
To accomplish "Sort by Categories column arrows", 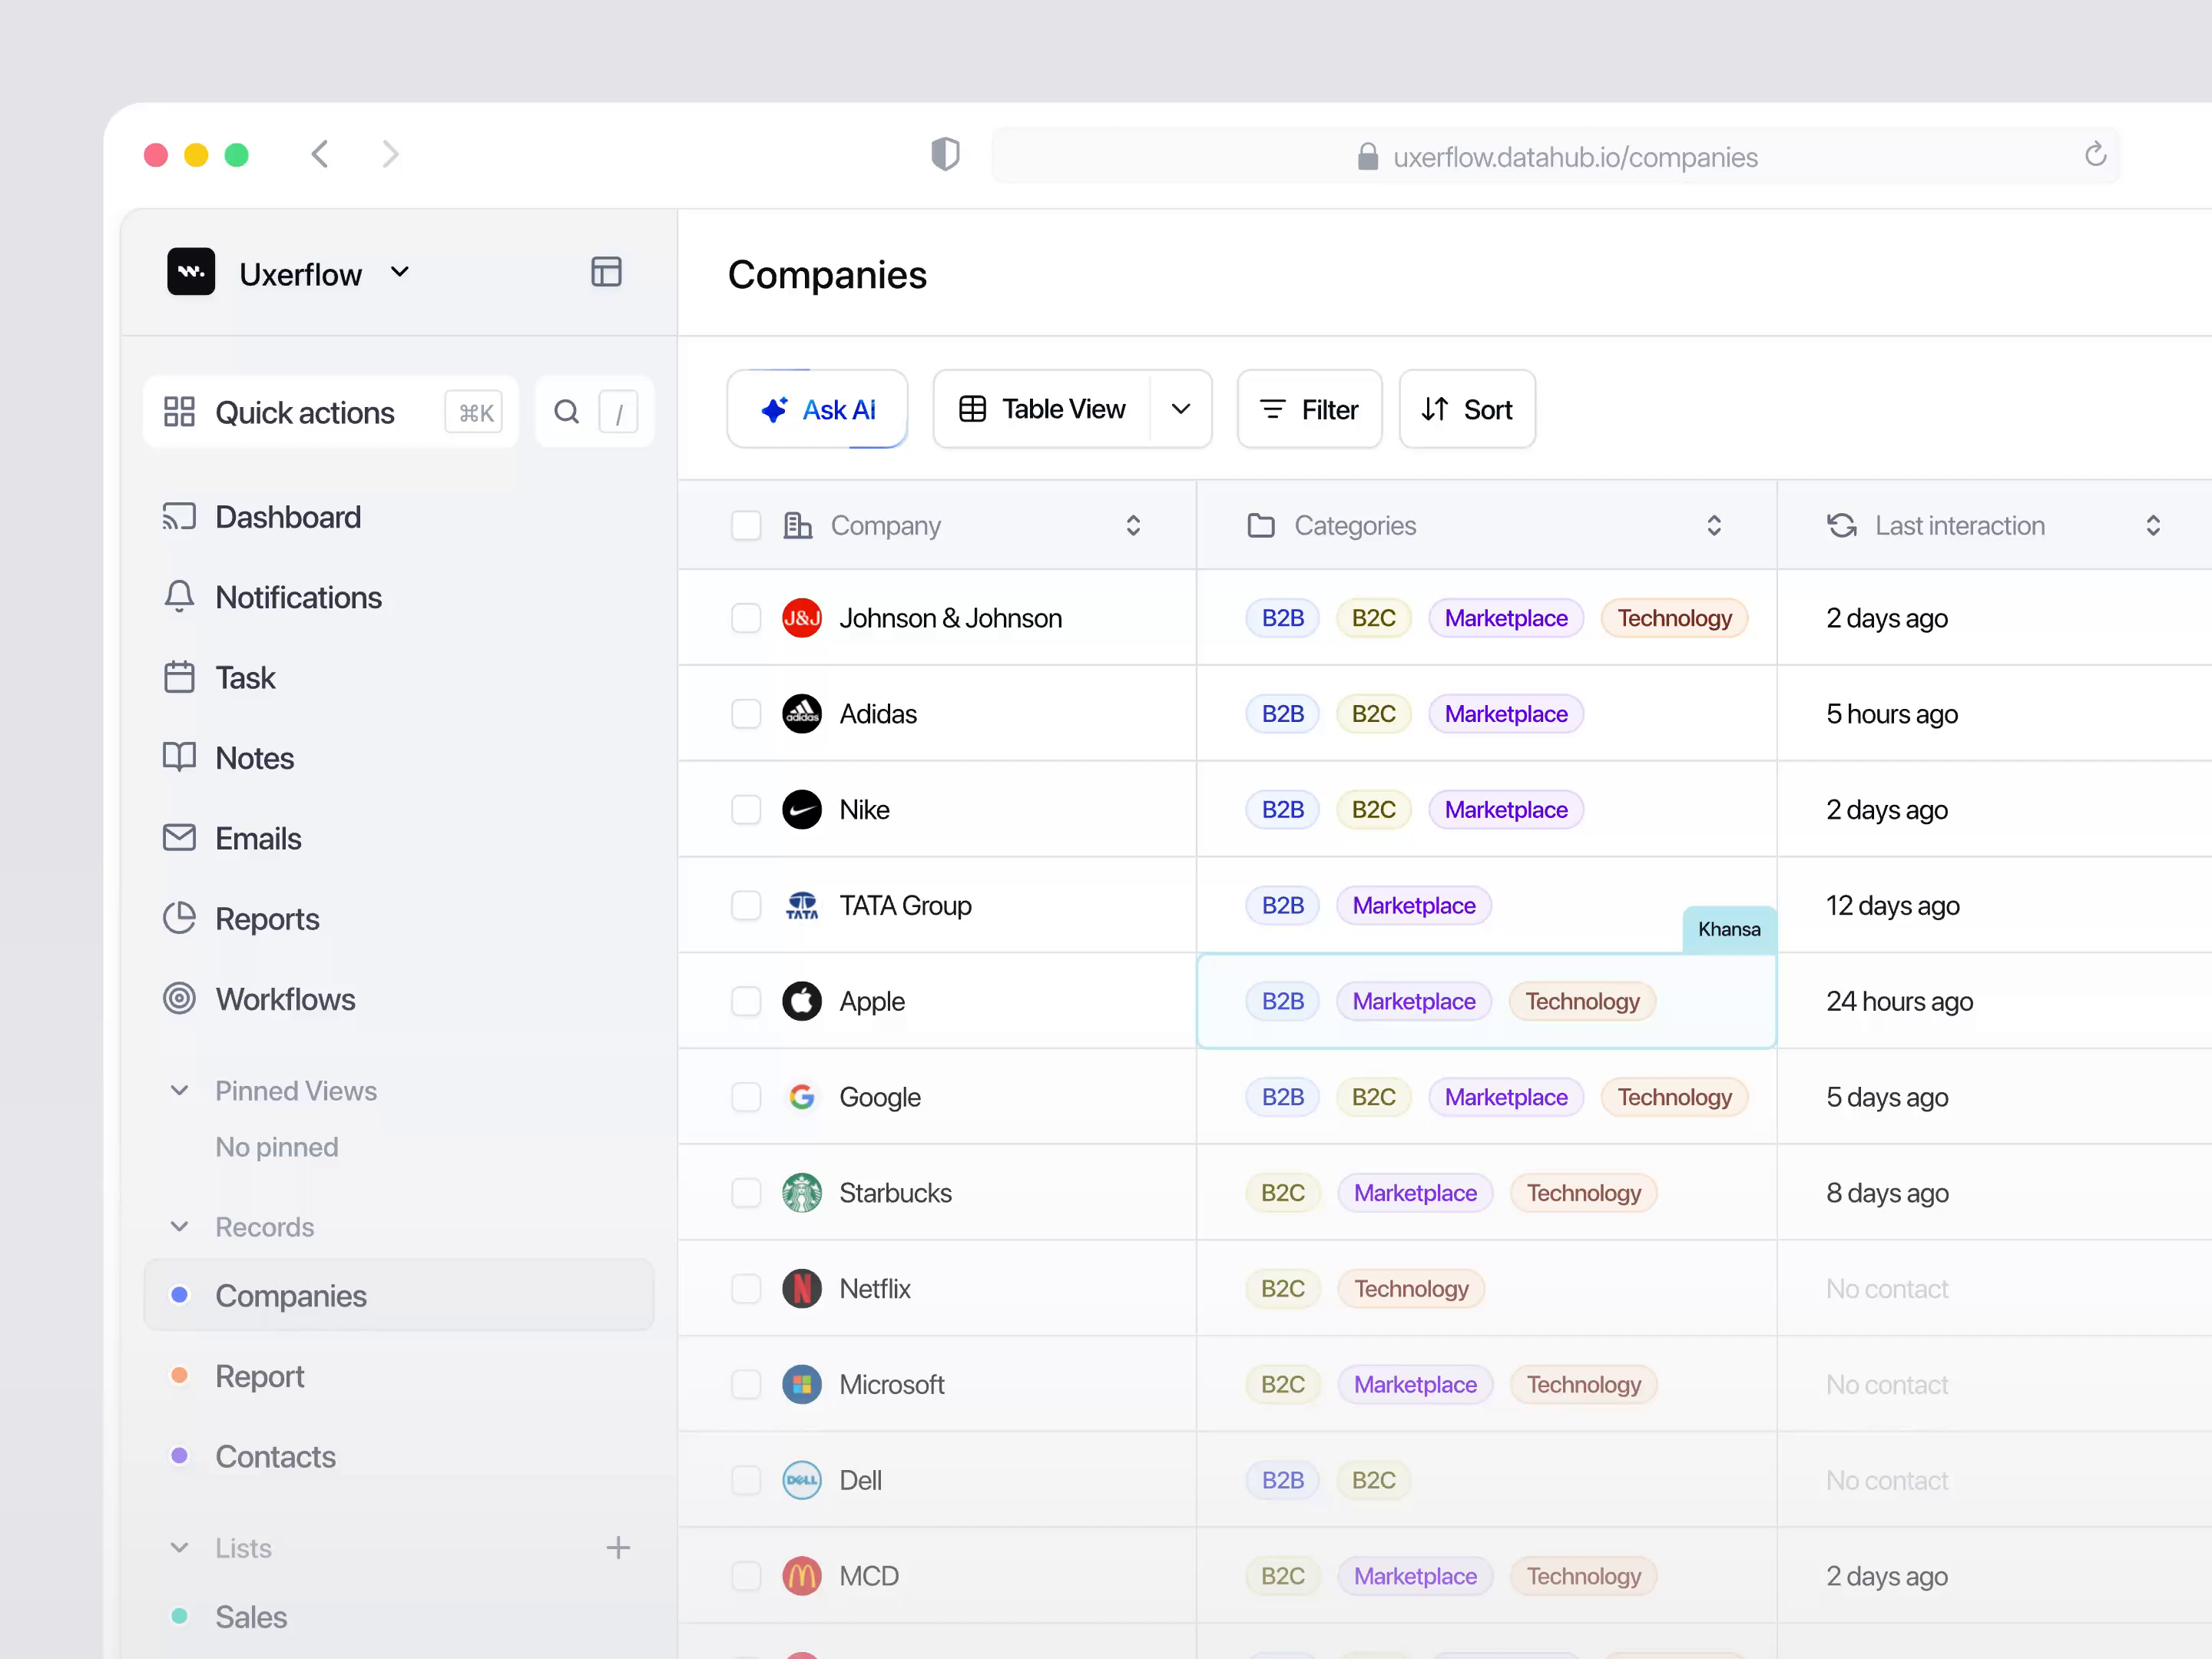I will point(1714,526).
